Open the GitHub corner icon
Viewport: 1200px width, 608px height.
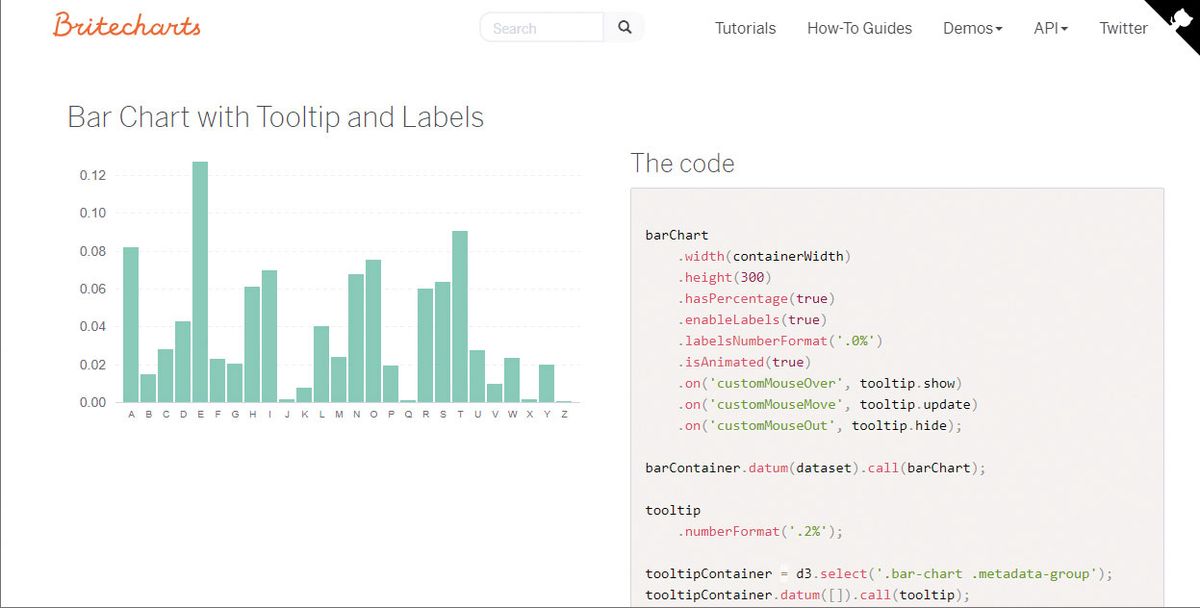(x=1178, y=18)
